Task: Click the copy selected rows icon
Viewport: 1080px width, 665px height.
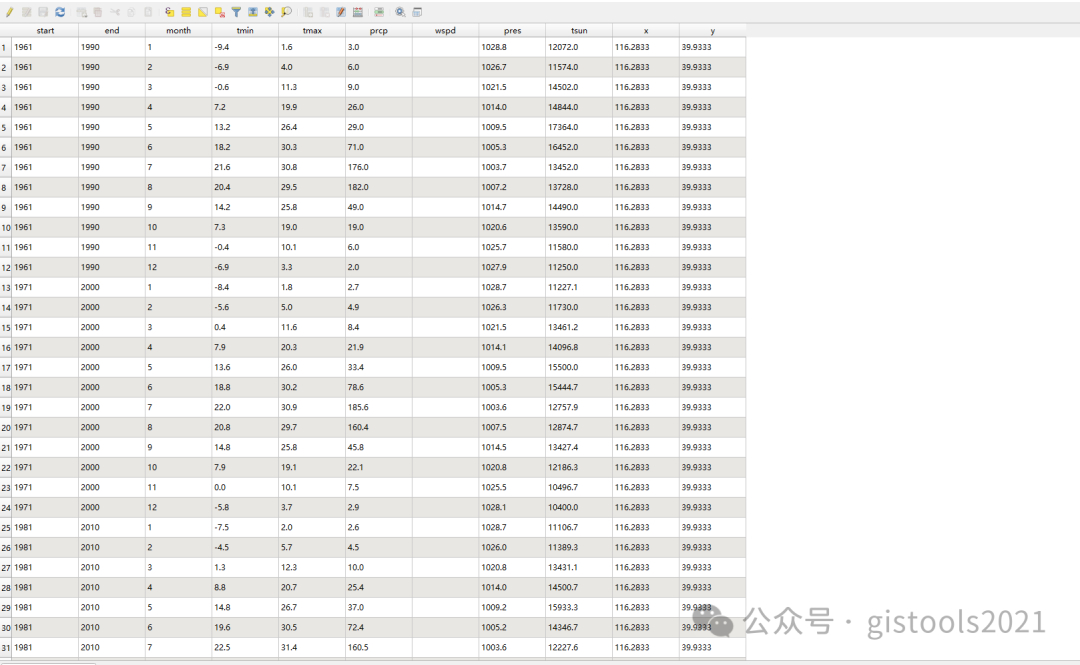Action: coord(131,12)
